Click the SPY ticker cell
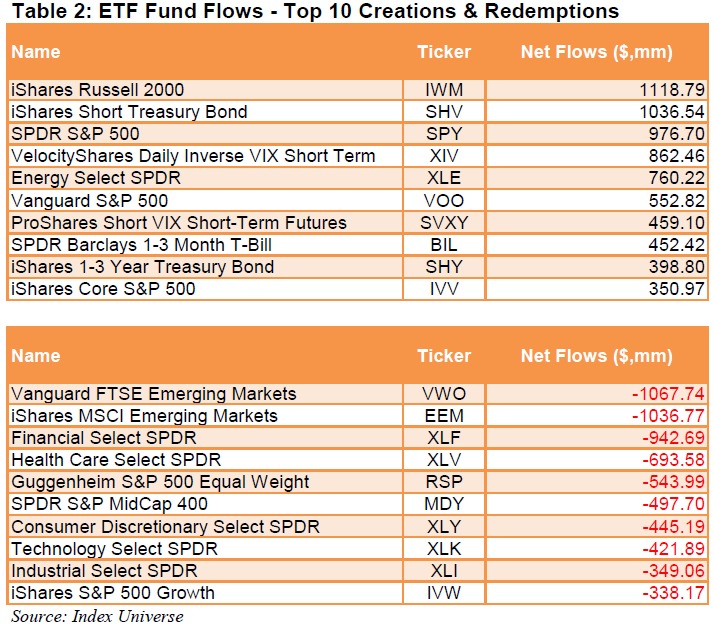The width and height of the screenshot is (714, 630). point(443,134)
